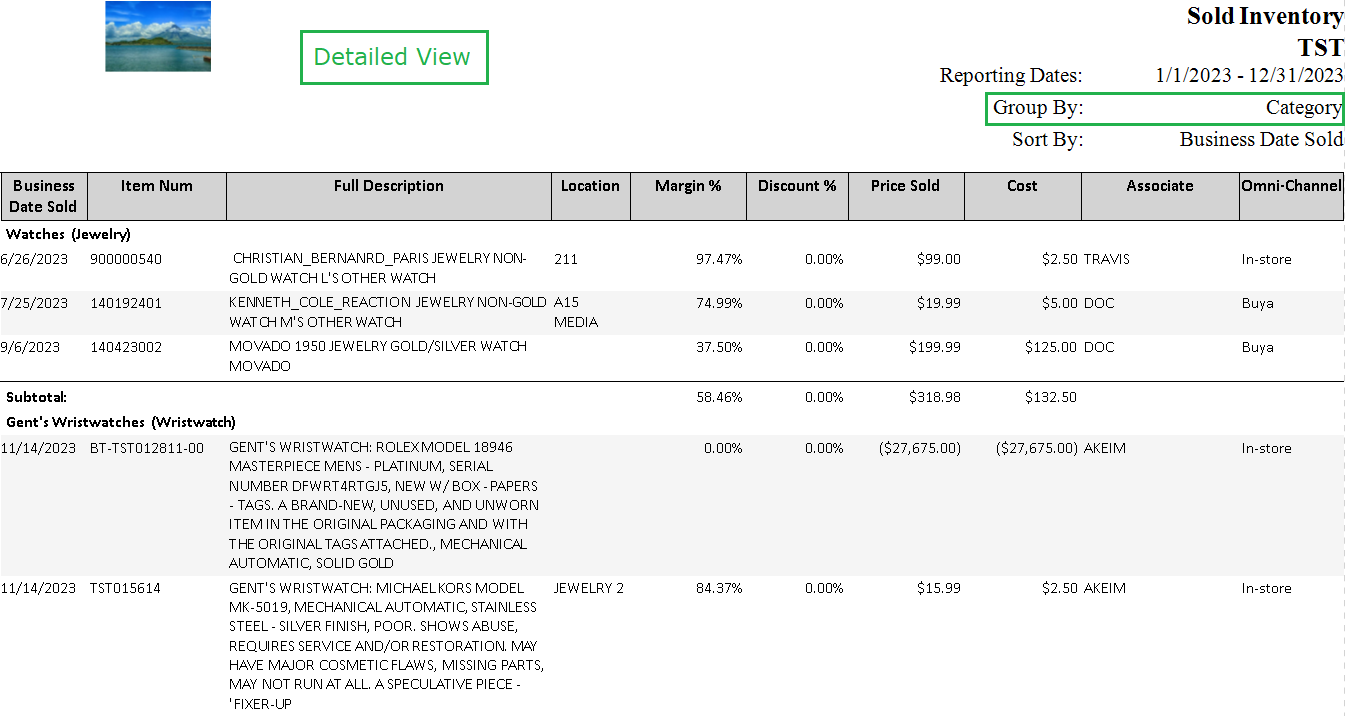Click subtotal cost "$132.50"
The image size is (1346, 717).
1051,397
